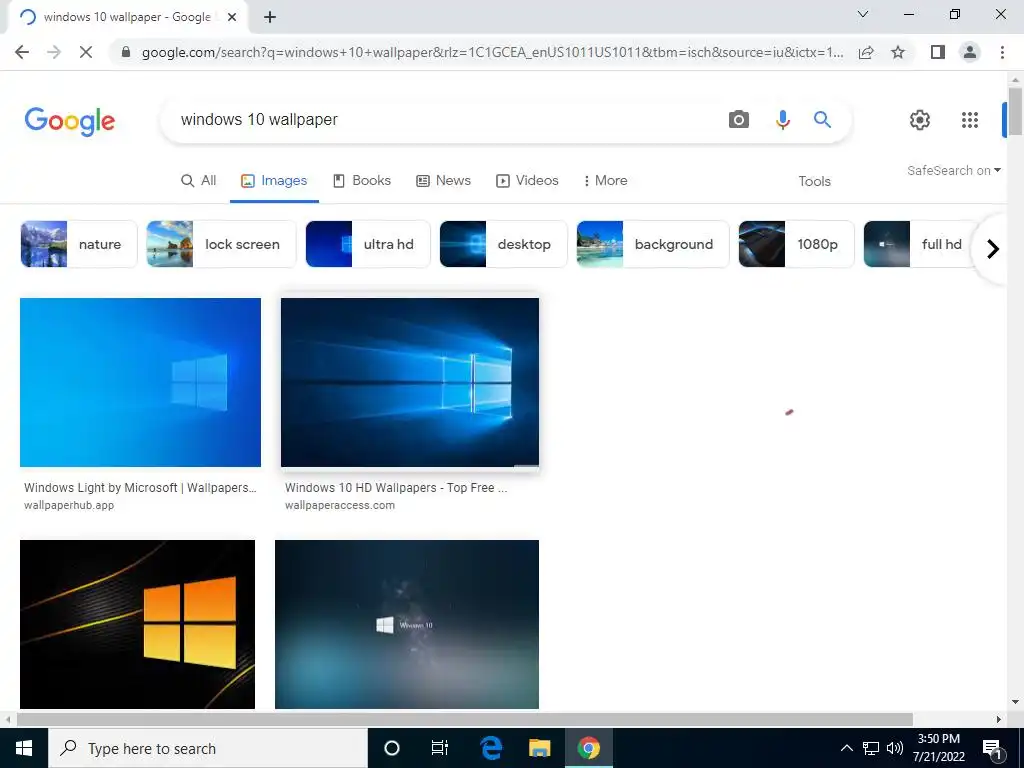
Task: Switch to the Books tab
Action: [x=362, y=181]
